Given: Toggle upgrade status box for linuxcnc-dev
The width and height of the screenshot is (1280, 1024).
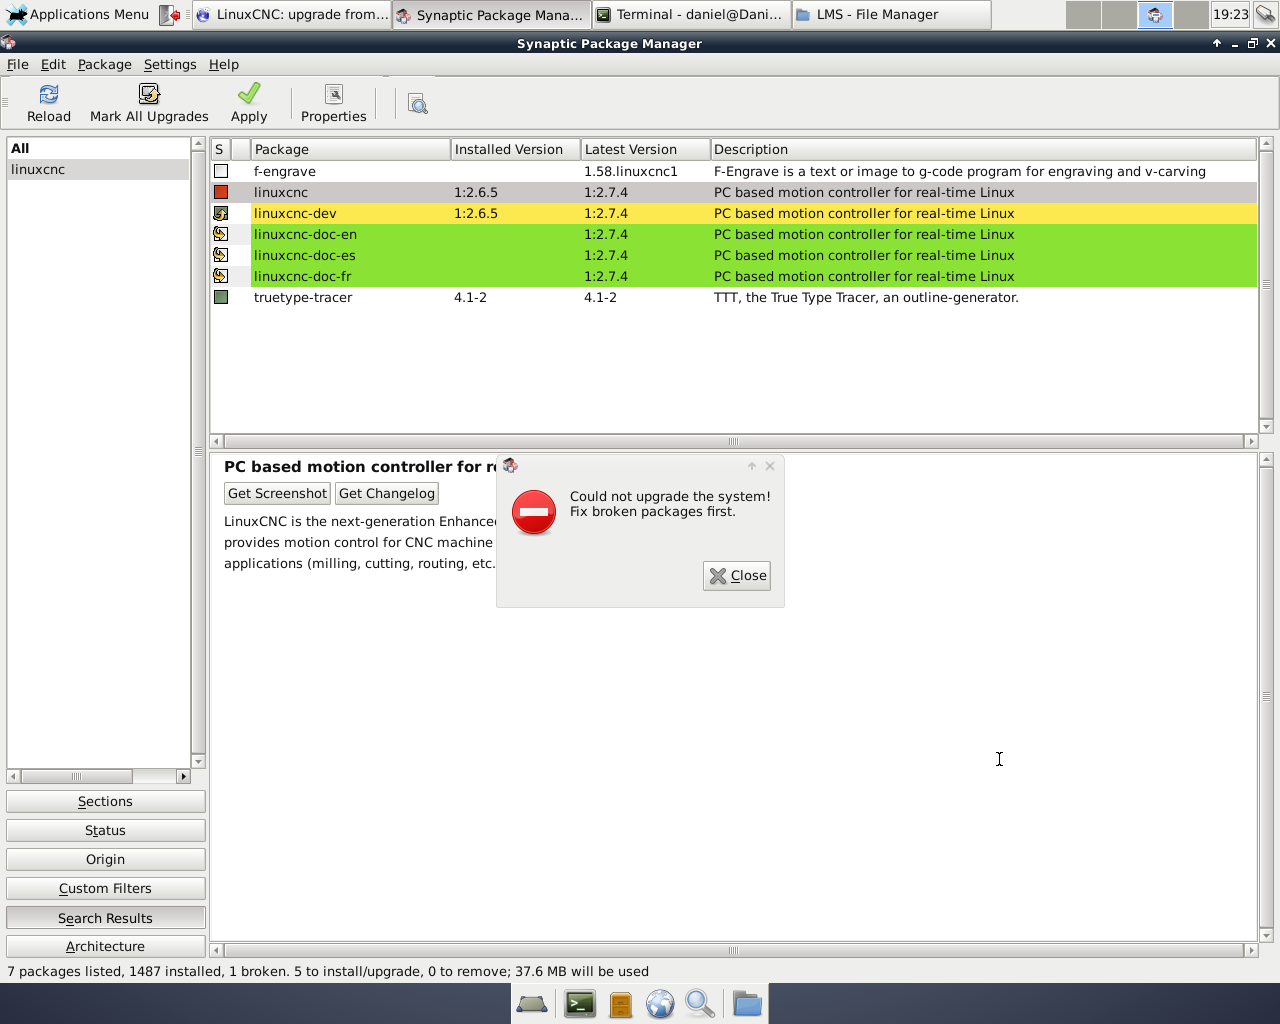Looking at the screenshot, I should [221, 213].
